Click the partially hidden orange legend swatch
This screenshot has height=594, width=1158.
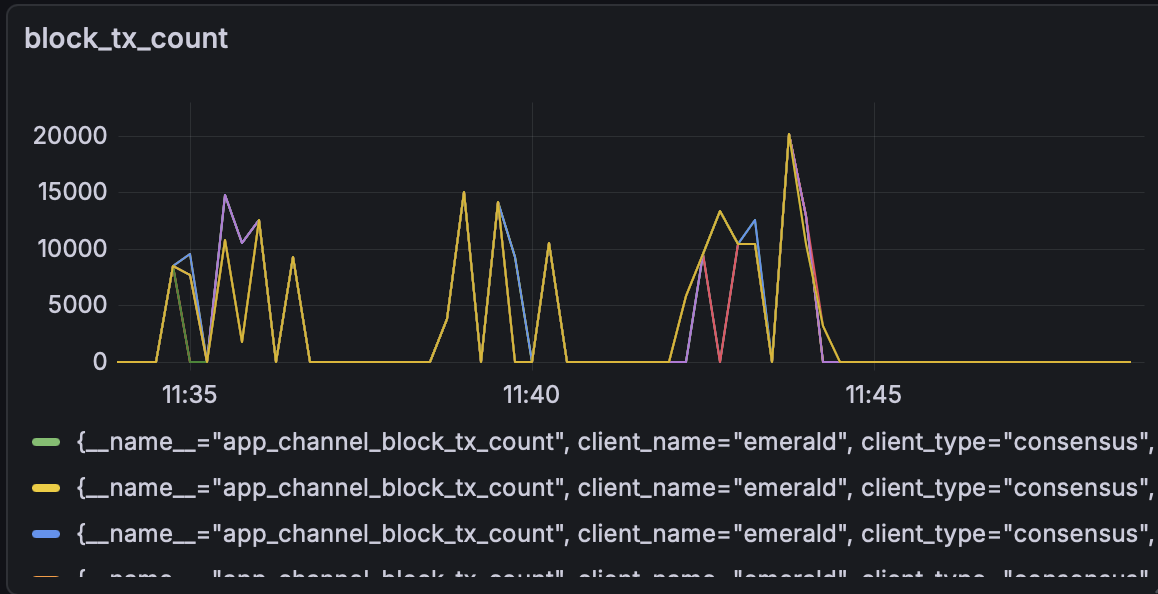coord(46,577)
